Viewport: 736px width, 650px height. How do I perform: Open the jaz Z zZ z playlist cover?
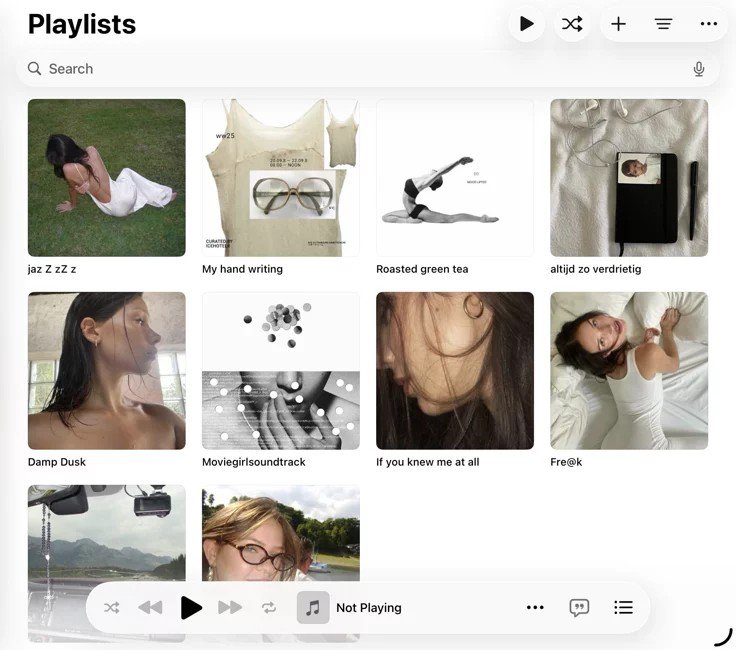tap(107, 177)
